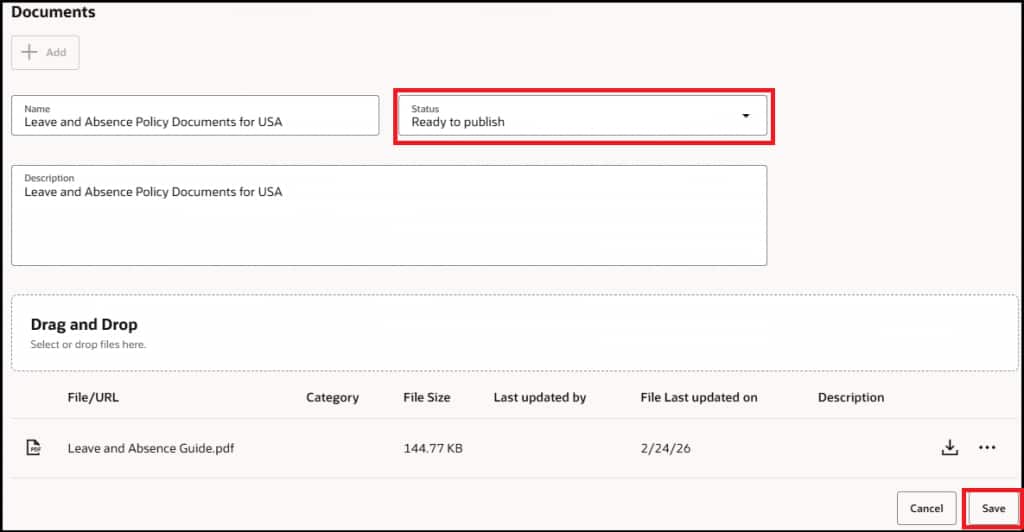Click the Description table column header
This screenshot has width=1024, height=532.
[851, 397]
